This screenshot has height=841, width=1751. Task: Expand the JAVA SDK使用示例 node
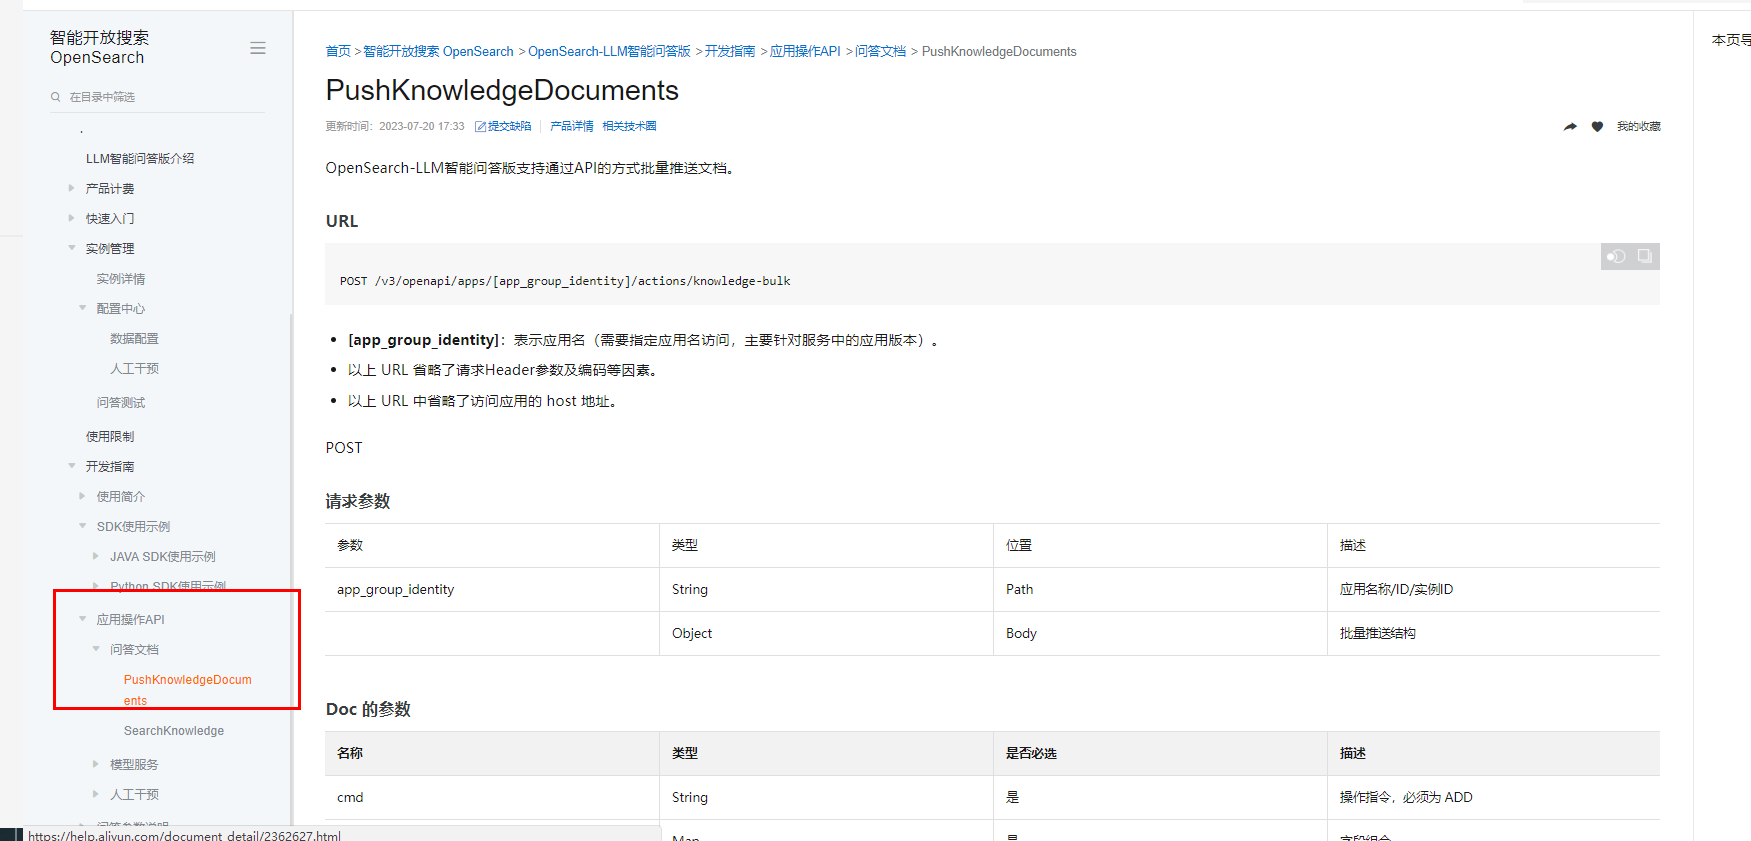[96, 556]
